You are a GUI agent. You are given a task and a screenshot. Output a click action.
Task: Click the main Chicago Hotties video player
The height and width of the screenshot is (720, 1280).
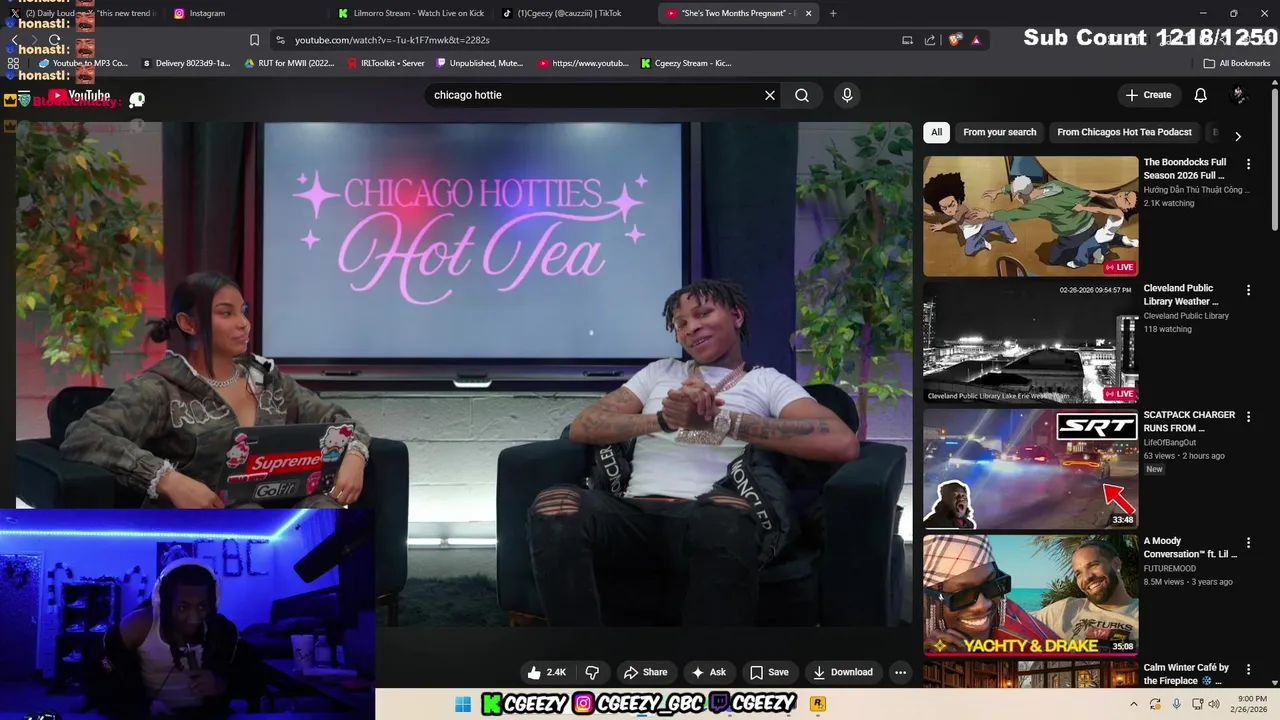tap(464, 375)
